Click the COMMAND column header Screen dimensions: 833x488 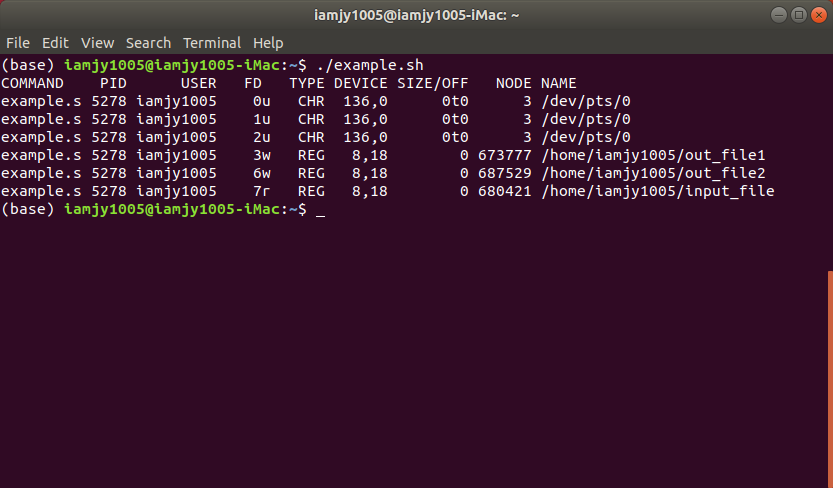point(32,83)
